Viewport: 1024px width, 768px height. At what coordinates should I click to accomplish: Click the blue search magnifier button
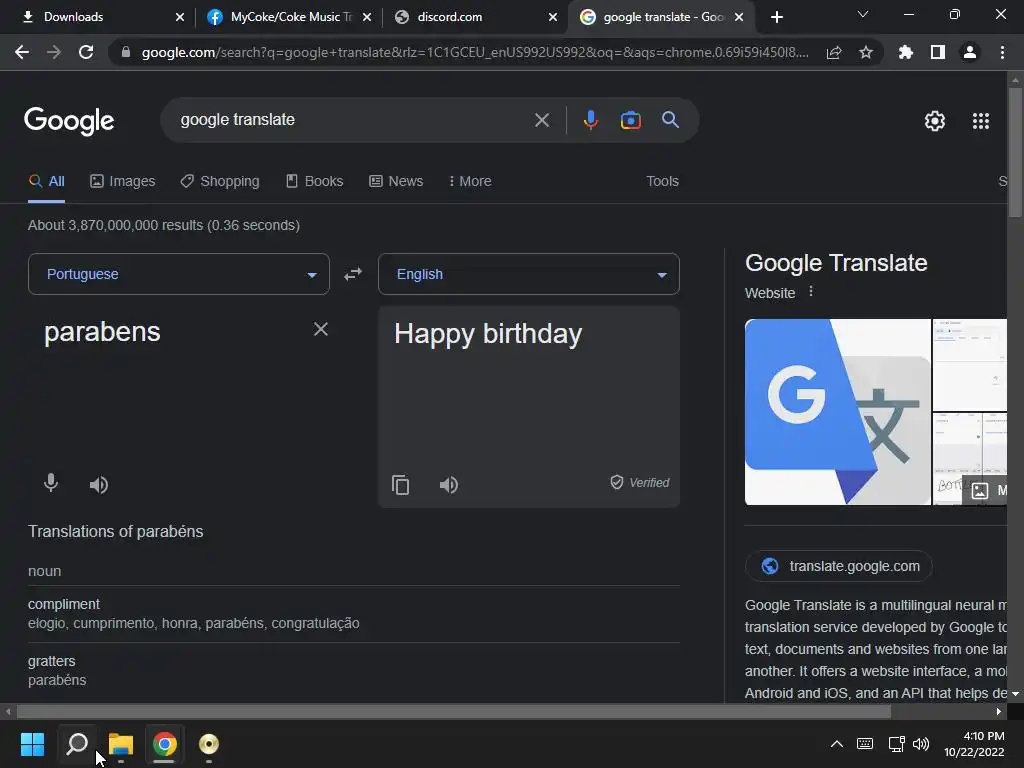coord(670,120)
